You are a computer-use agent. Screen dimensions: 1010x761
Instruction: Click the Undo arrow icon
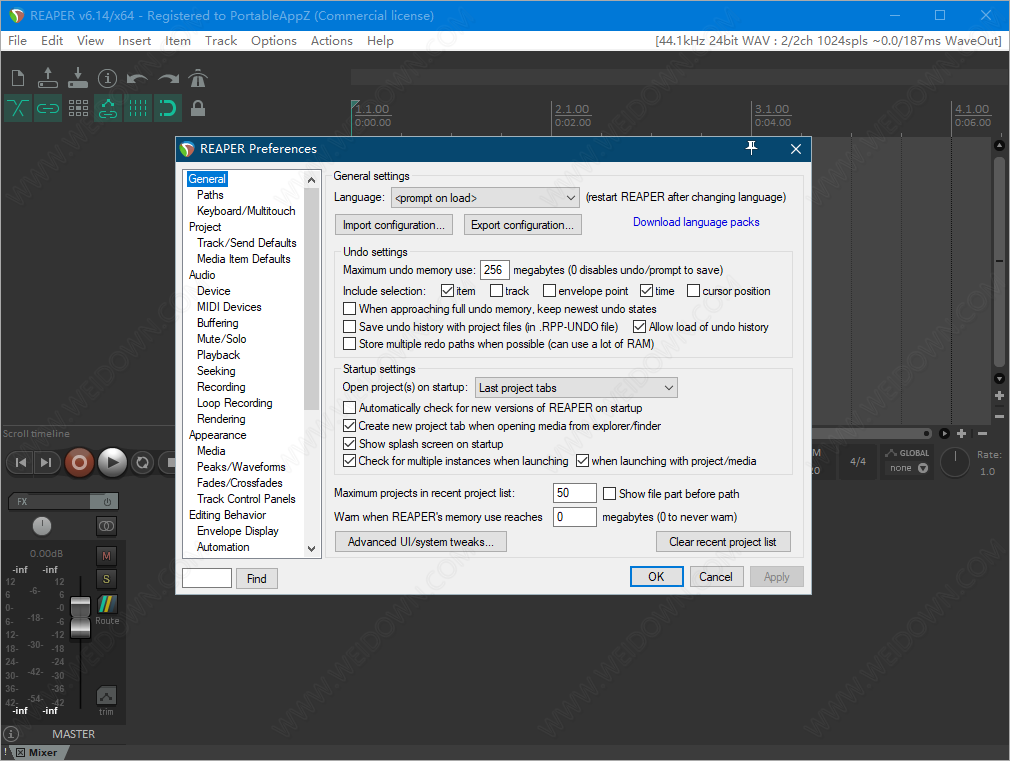click(x=137, y=79)
